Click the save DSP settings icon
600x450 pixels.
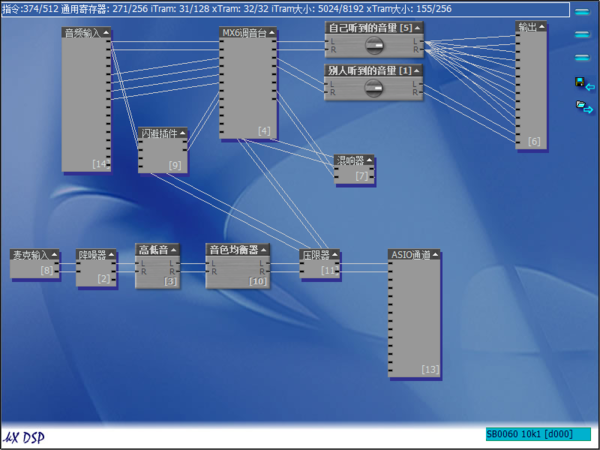[582, 83]
